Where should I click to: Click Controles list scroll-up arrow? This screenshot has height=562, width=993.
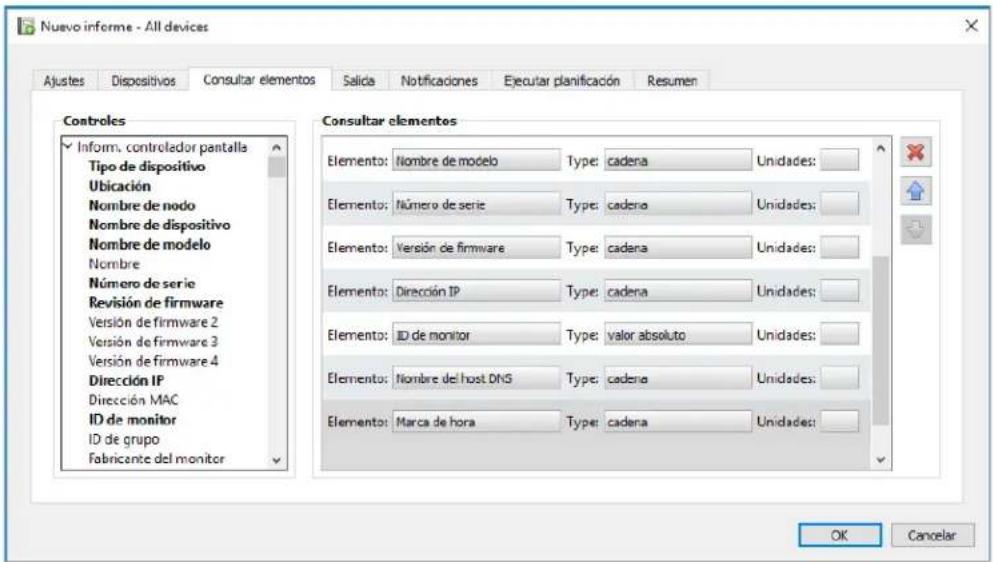tap(277, 147)
